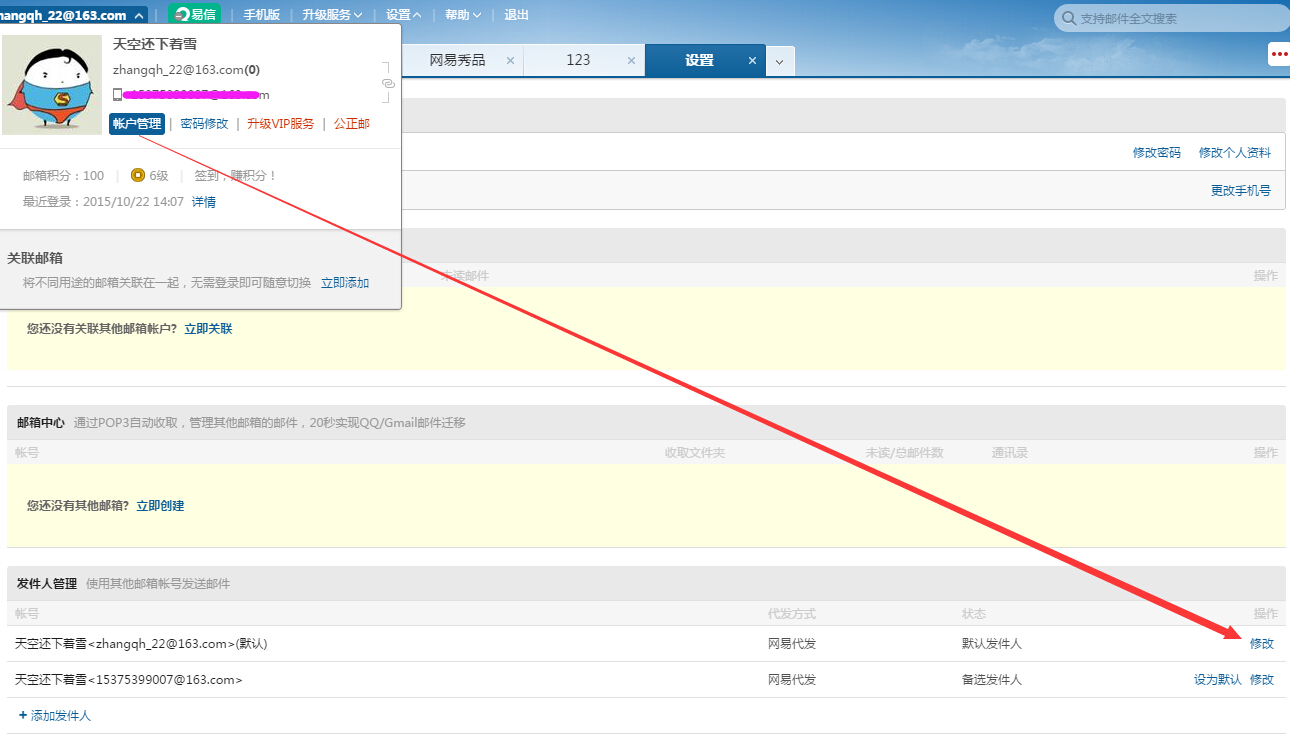Click the 帐户管理 button
The height and width of the screenshot is (752, 1290).
137,124
